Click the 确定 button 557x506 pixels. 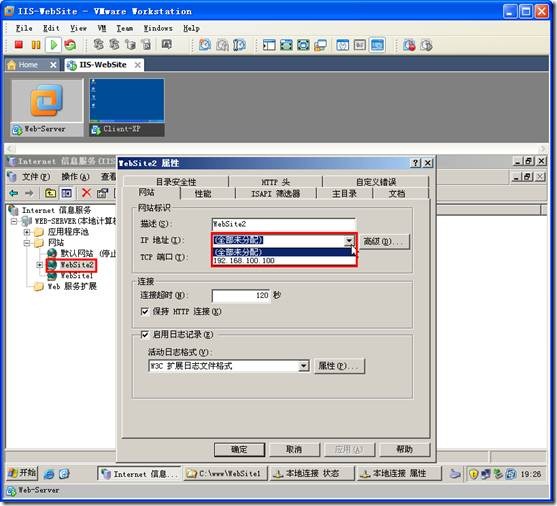(239, 450)
